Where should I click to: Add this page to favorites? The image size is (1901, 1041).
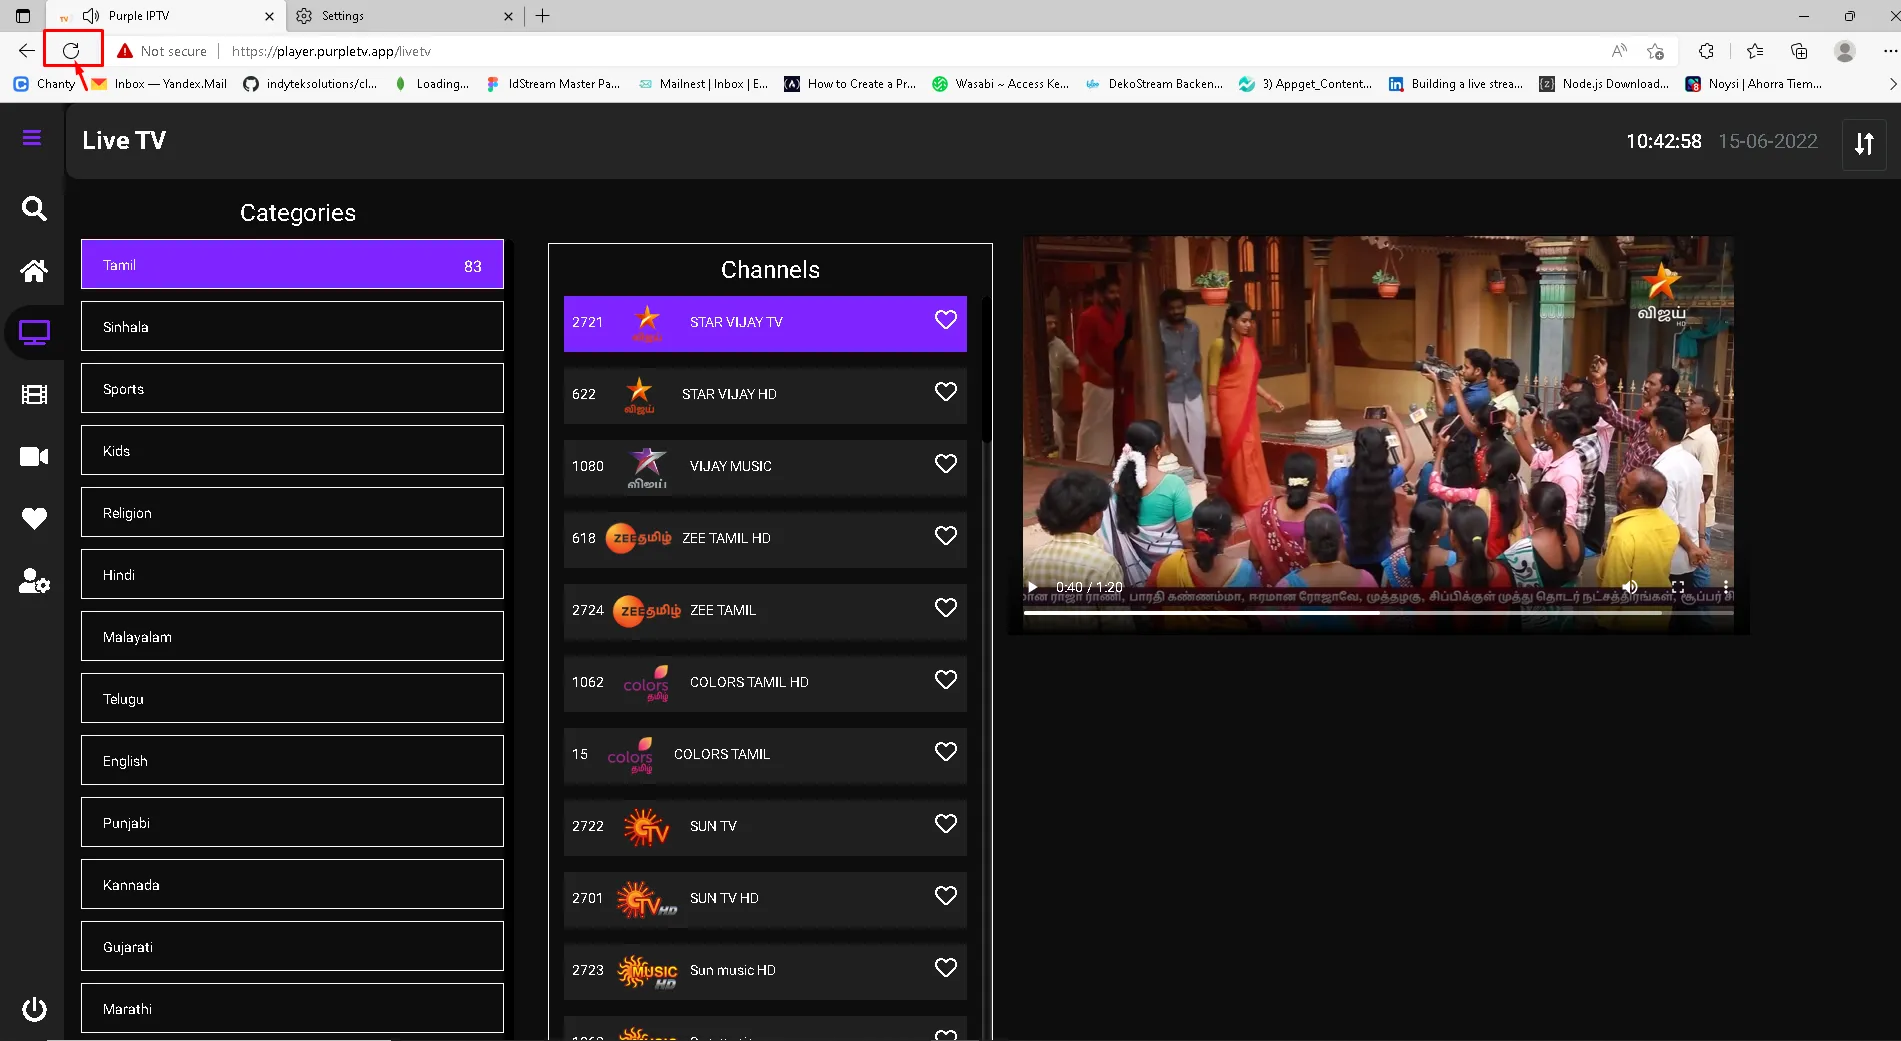[x=1656, y=51]
